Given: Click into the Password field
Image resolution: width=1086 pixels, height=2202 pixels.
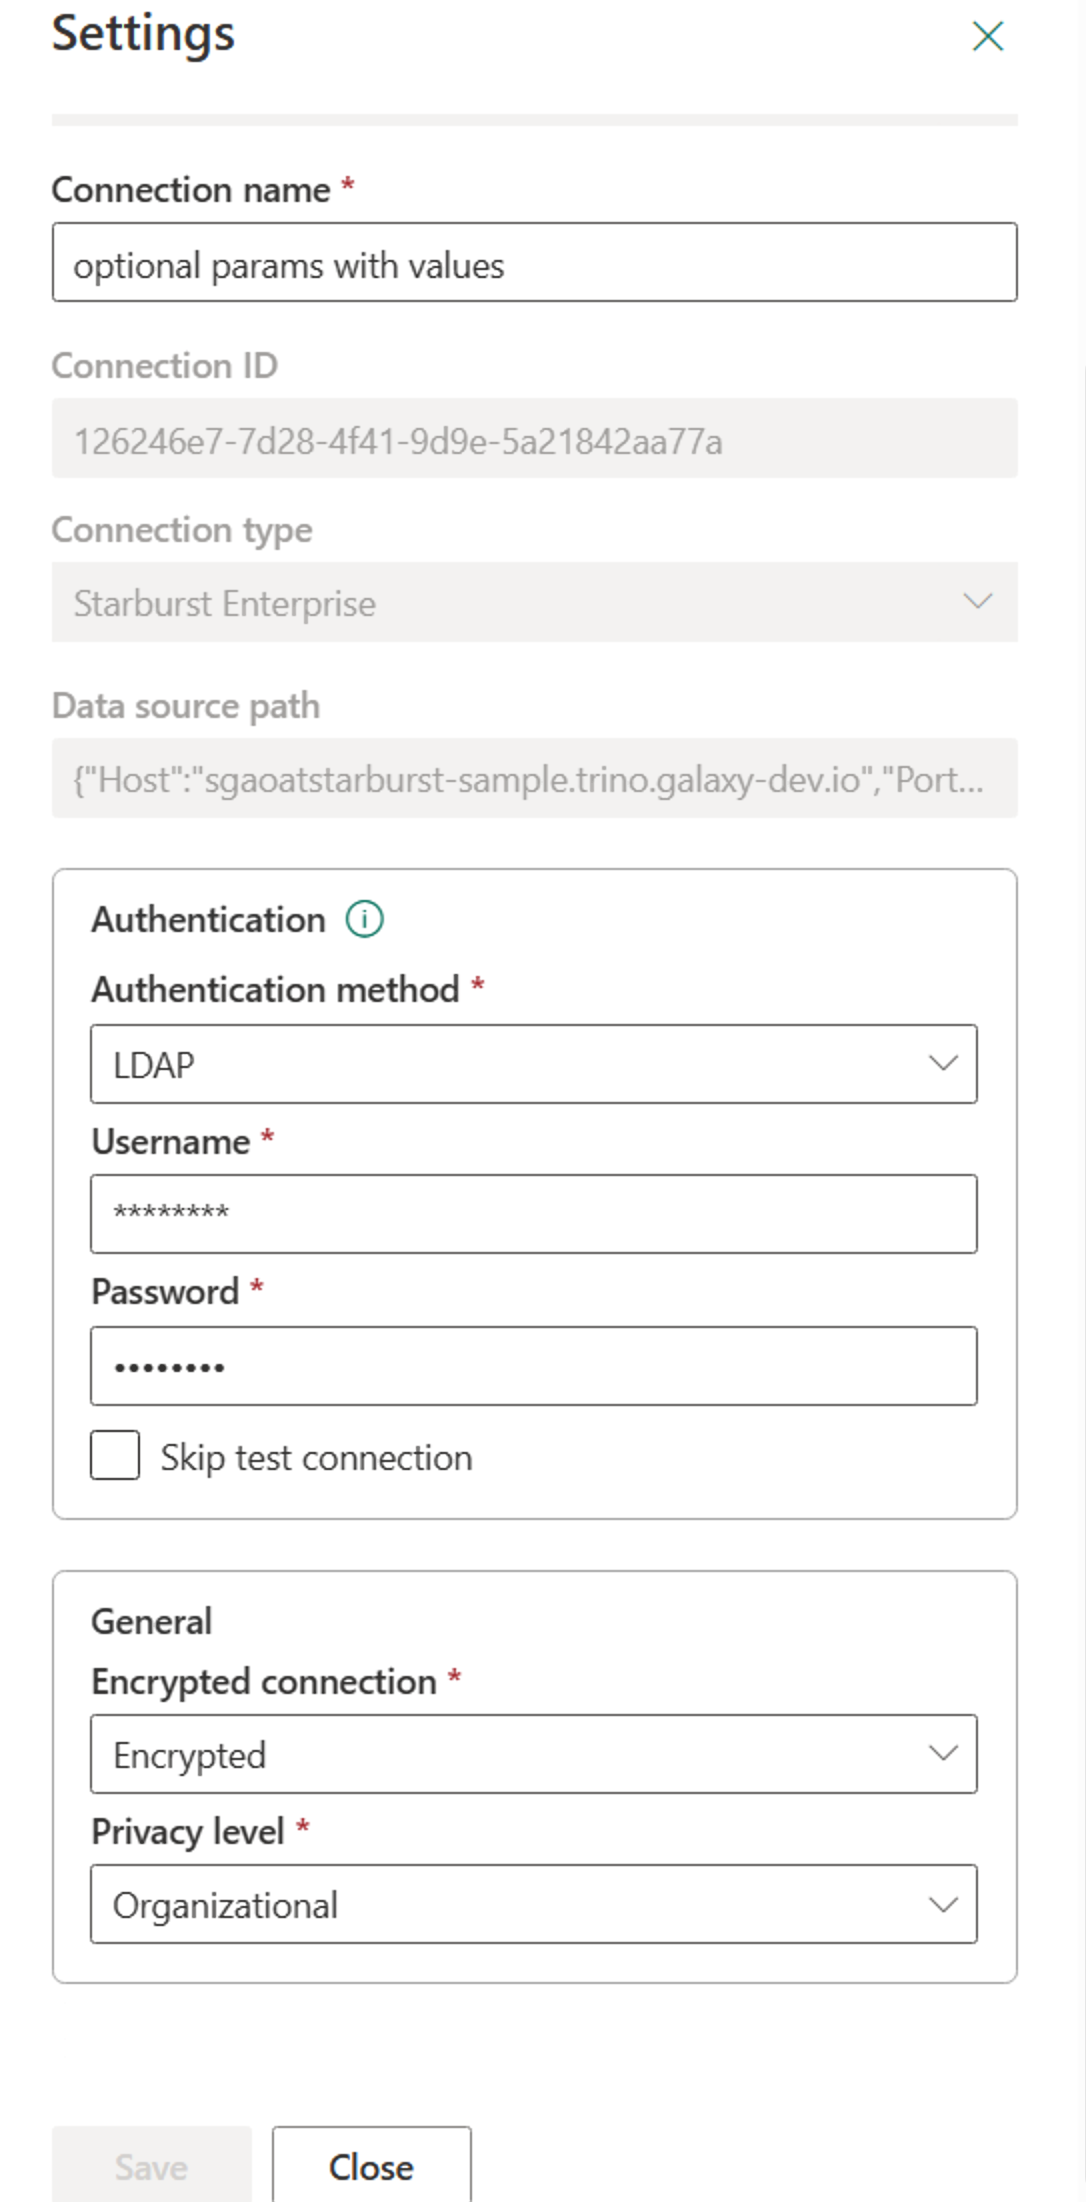Looking at the screenshot, I should tap(533, 1366).
